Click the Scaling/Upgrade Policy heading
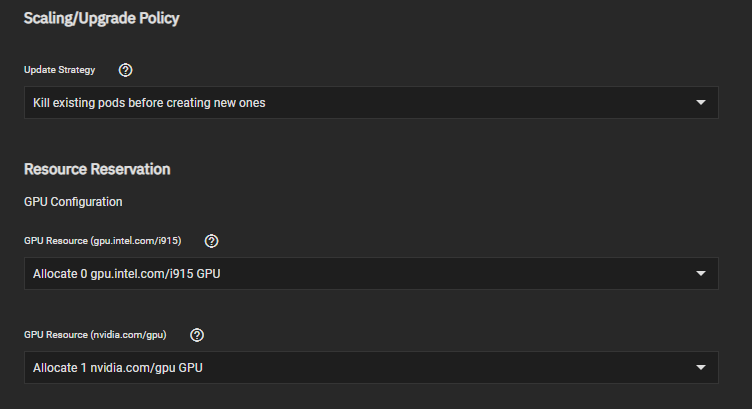This screenshot has height=409, width=752. click(101, 18)
